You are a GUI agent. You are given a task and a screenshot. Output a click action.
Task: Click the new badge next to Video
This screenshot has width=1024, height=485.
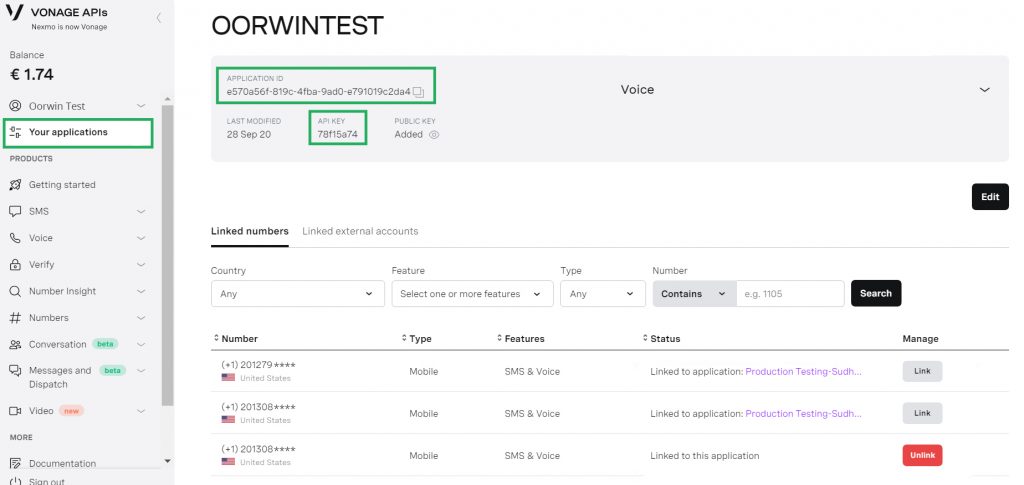(72, 411)
